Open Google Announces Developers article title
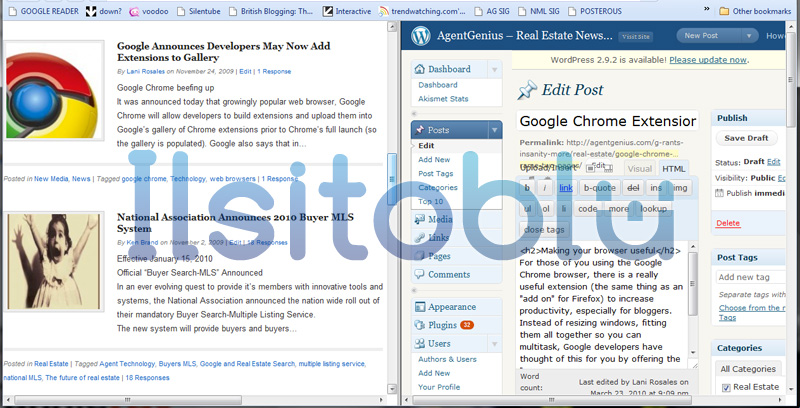The height and width of the screenshot is (408, 800). 223,52
